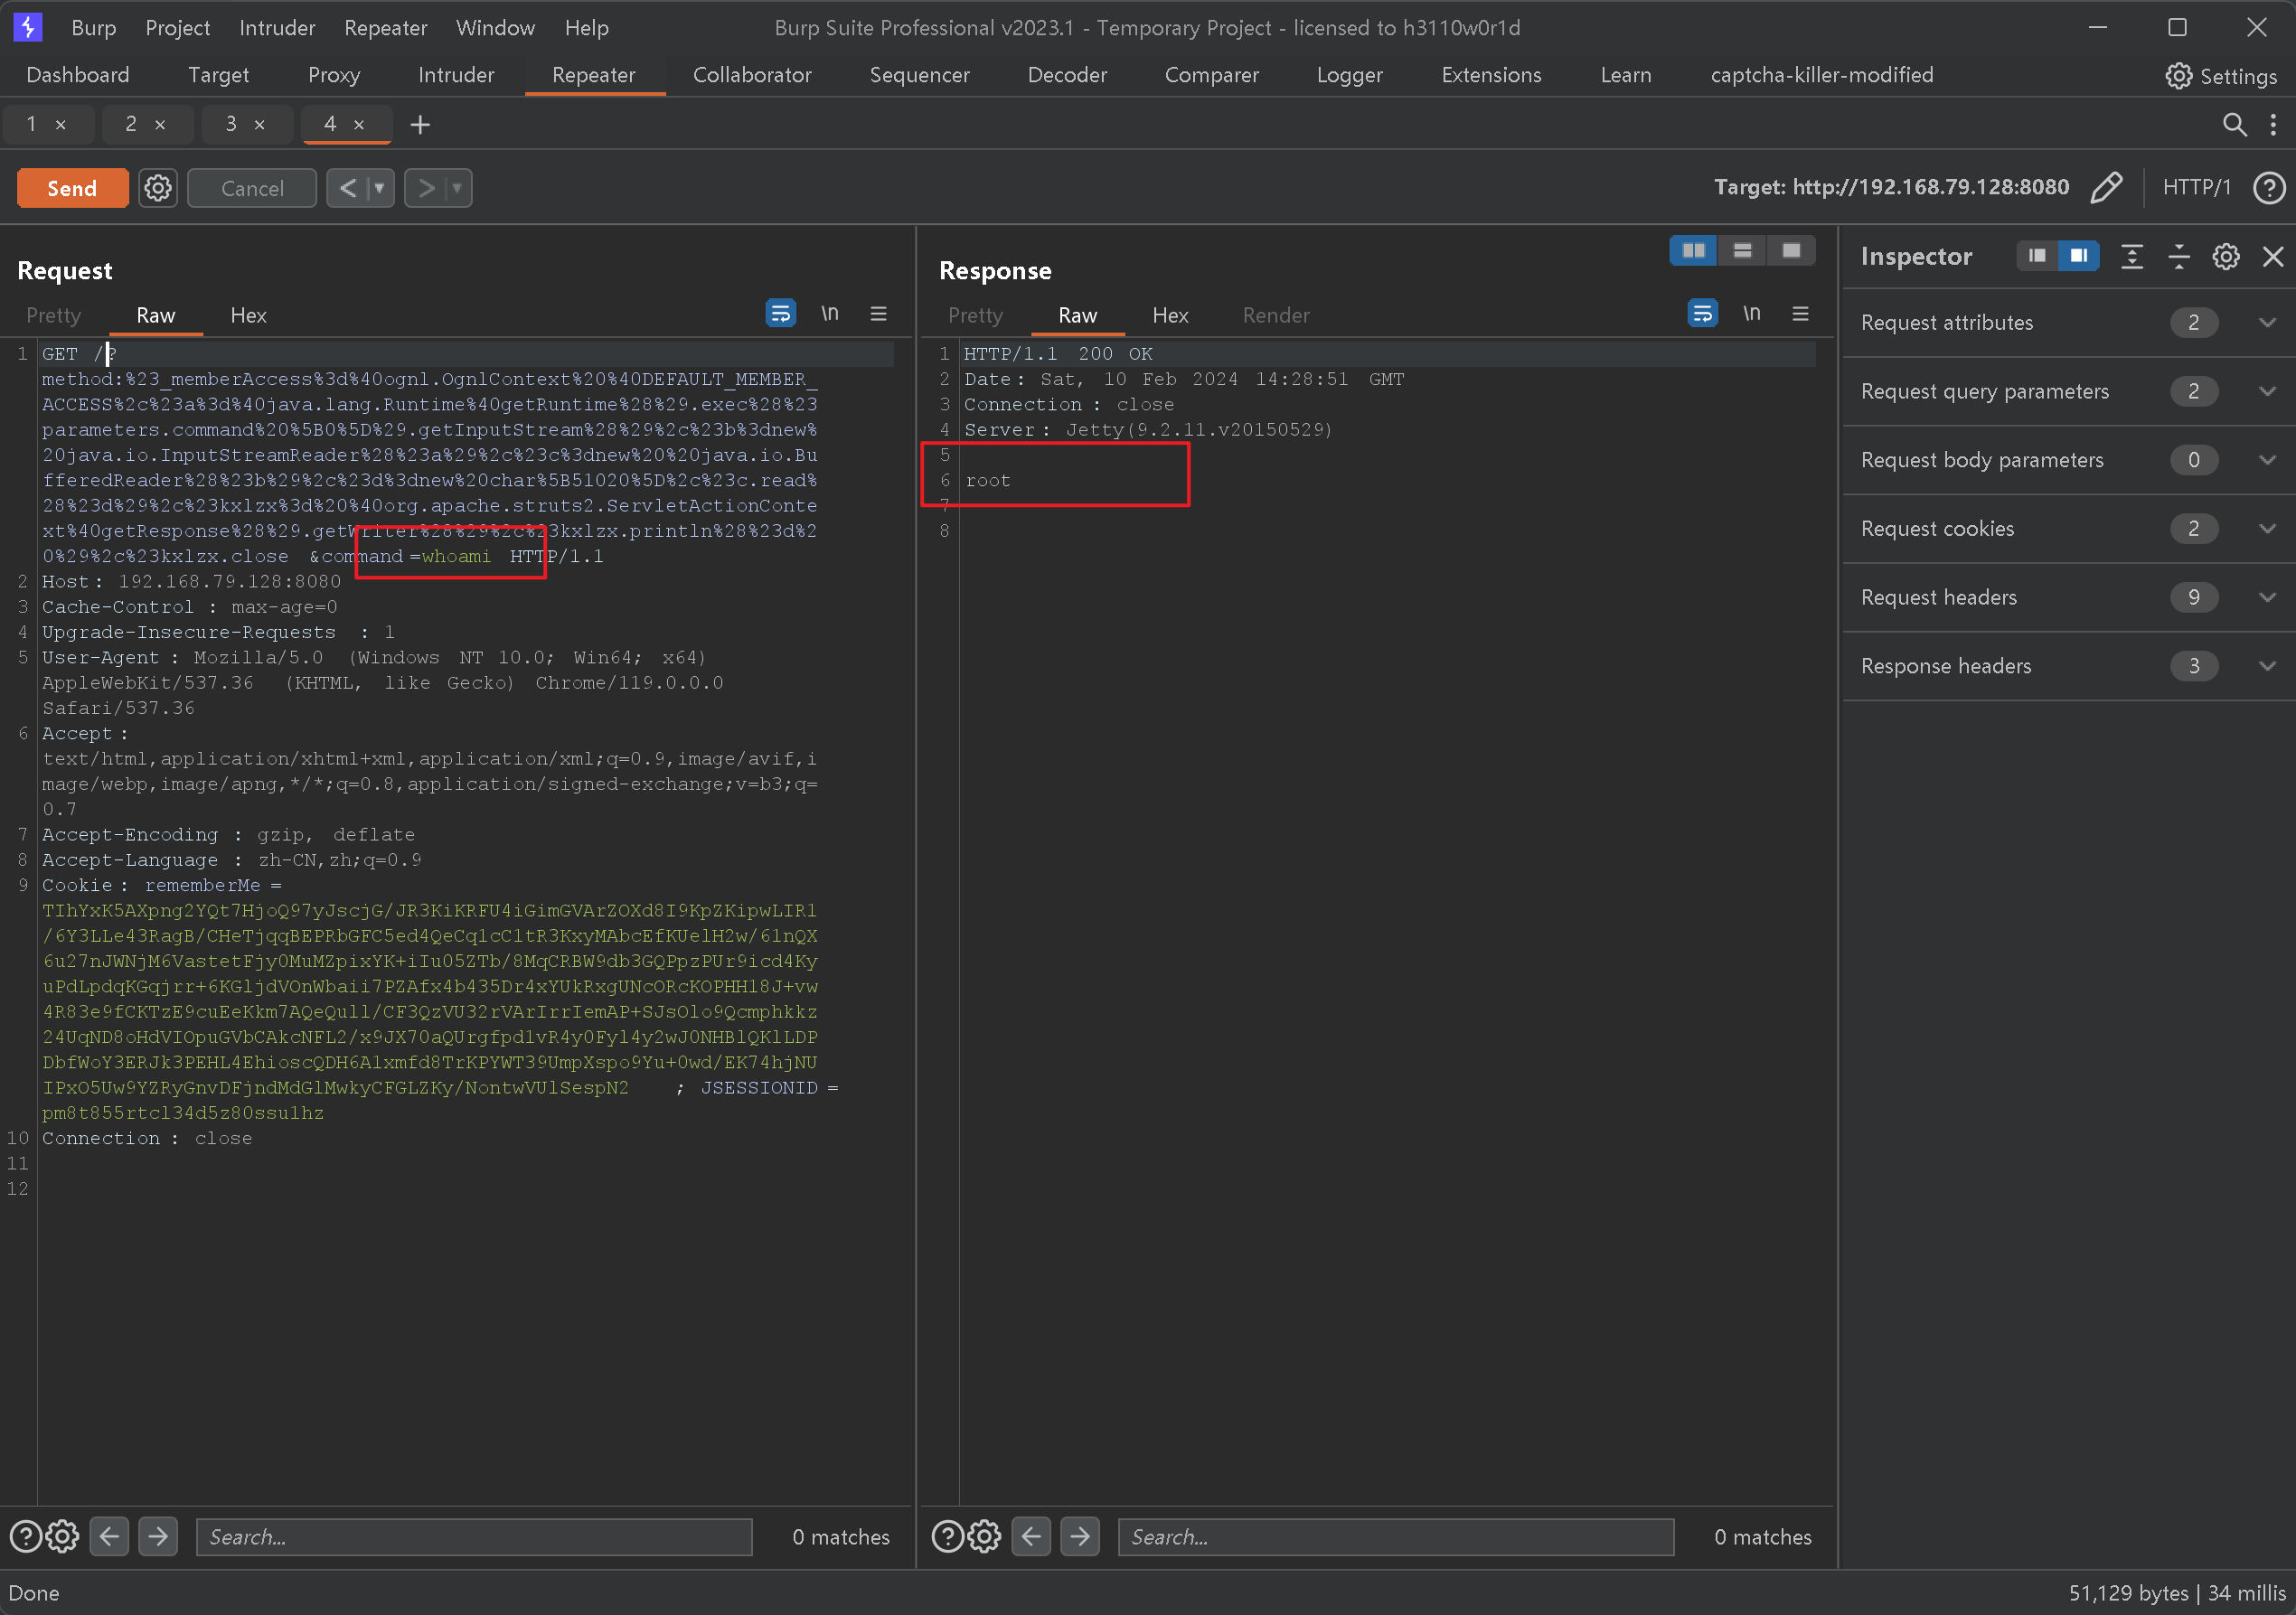The width and height of the screenshot is (2296, 1615).
Task: Open the Decoder tab
Action: click(1066, 75)
